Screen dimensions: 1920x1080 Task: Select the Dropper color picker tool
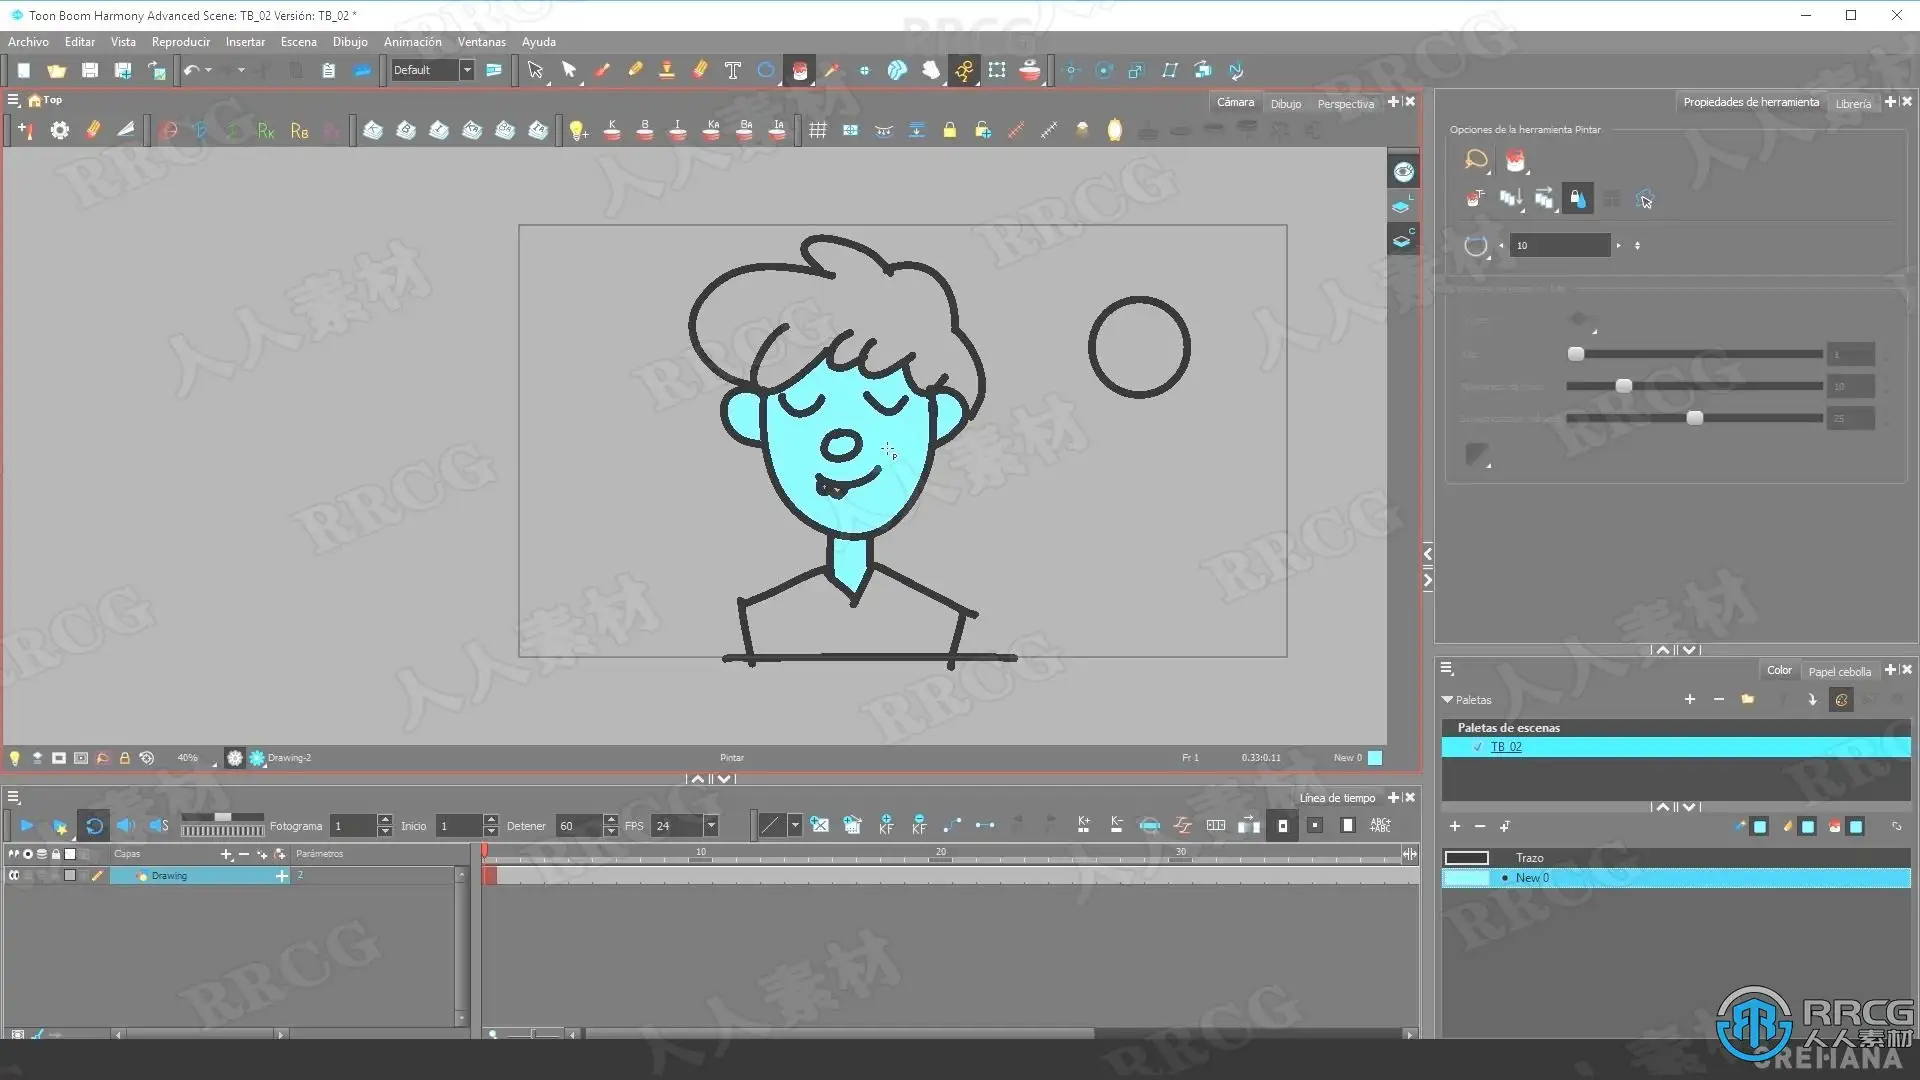pyautogui.click(x=831, y=70)
